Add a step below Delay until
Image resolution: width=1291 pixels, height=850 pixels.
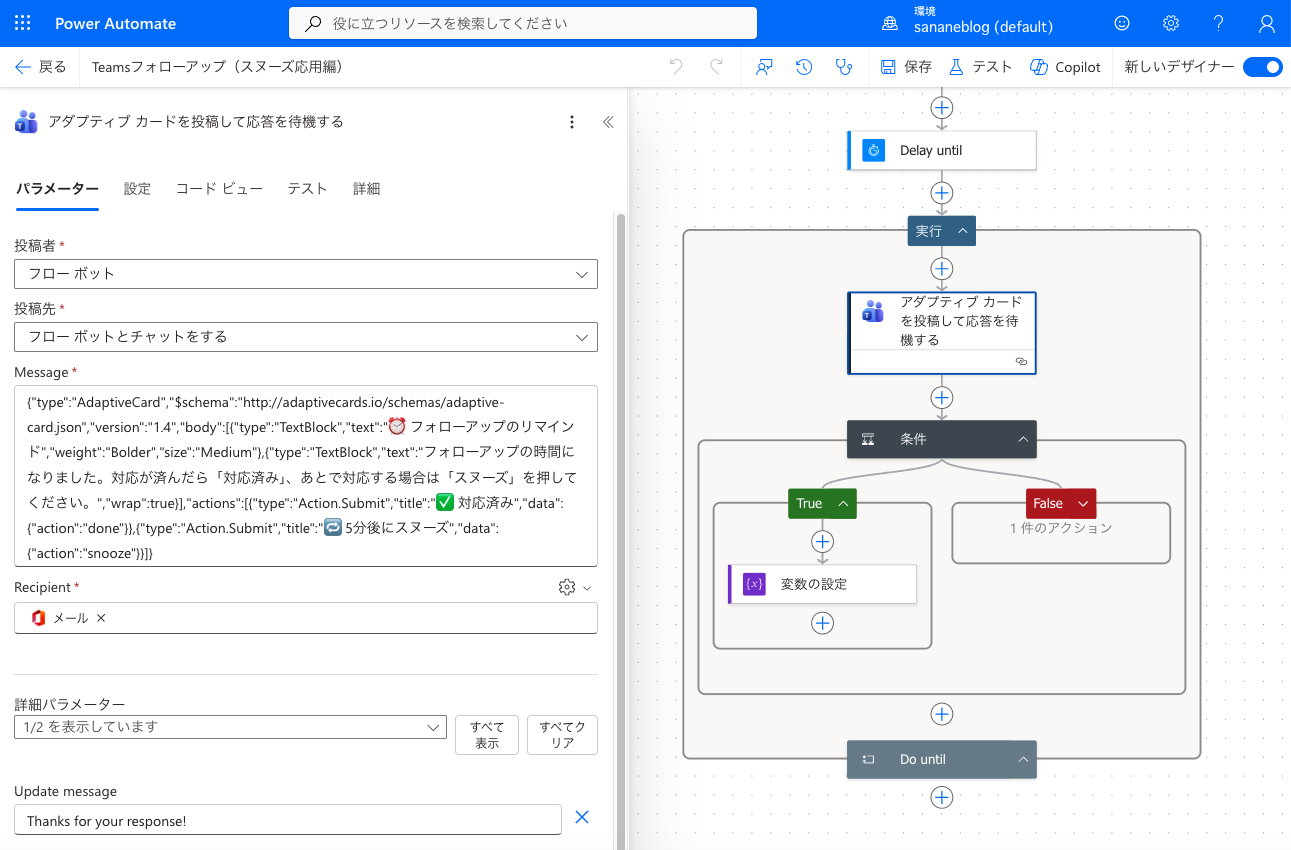[942, 193]
